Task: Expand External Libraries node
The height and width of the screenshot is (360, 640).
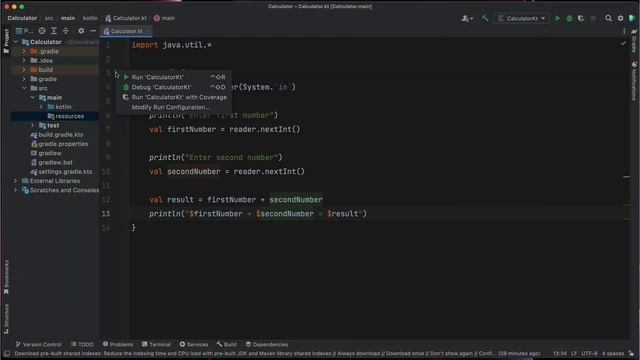Action: click(x=16, y=181)
